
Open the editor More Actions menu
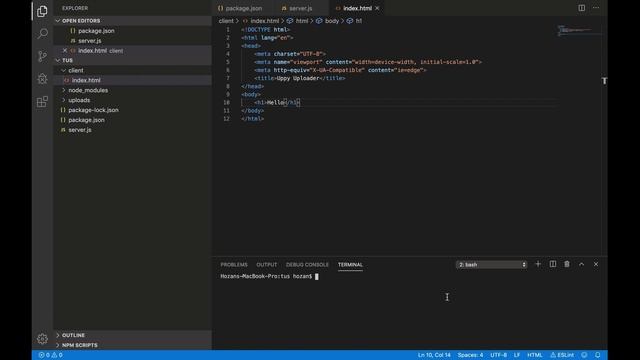tap(596, 8)
